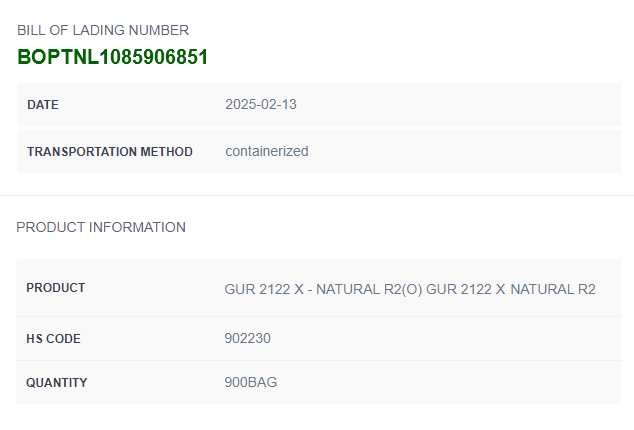Select the HS code 902230

[247, 338]
